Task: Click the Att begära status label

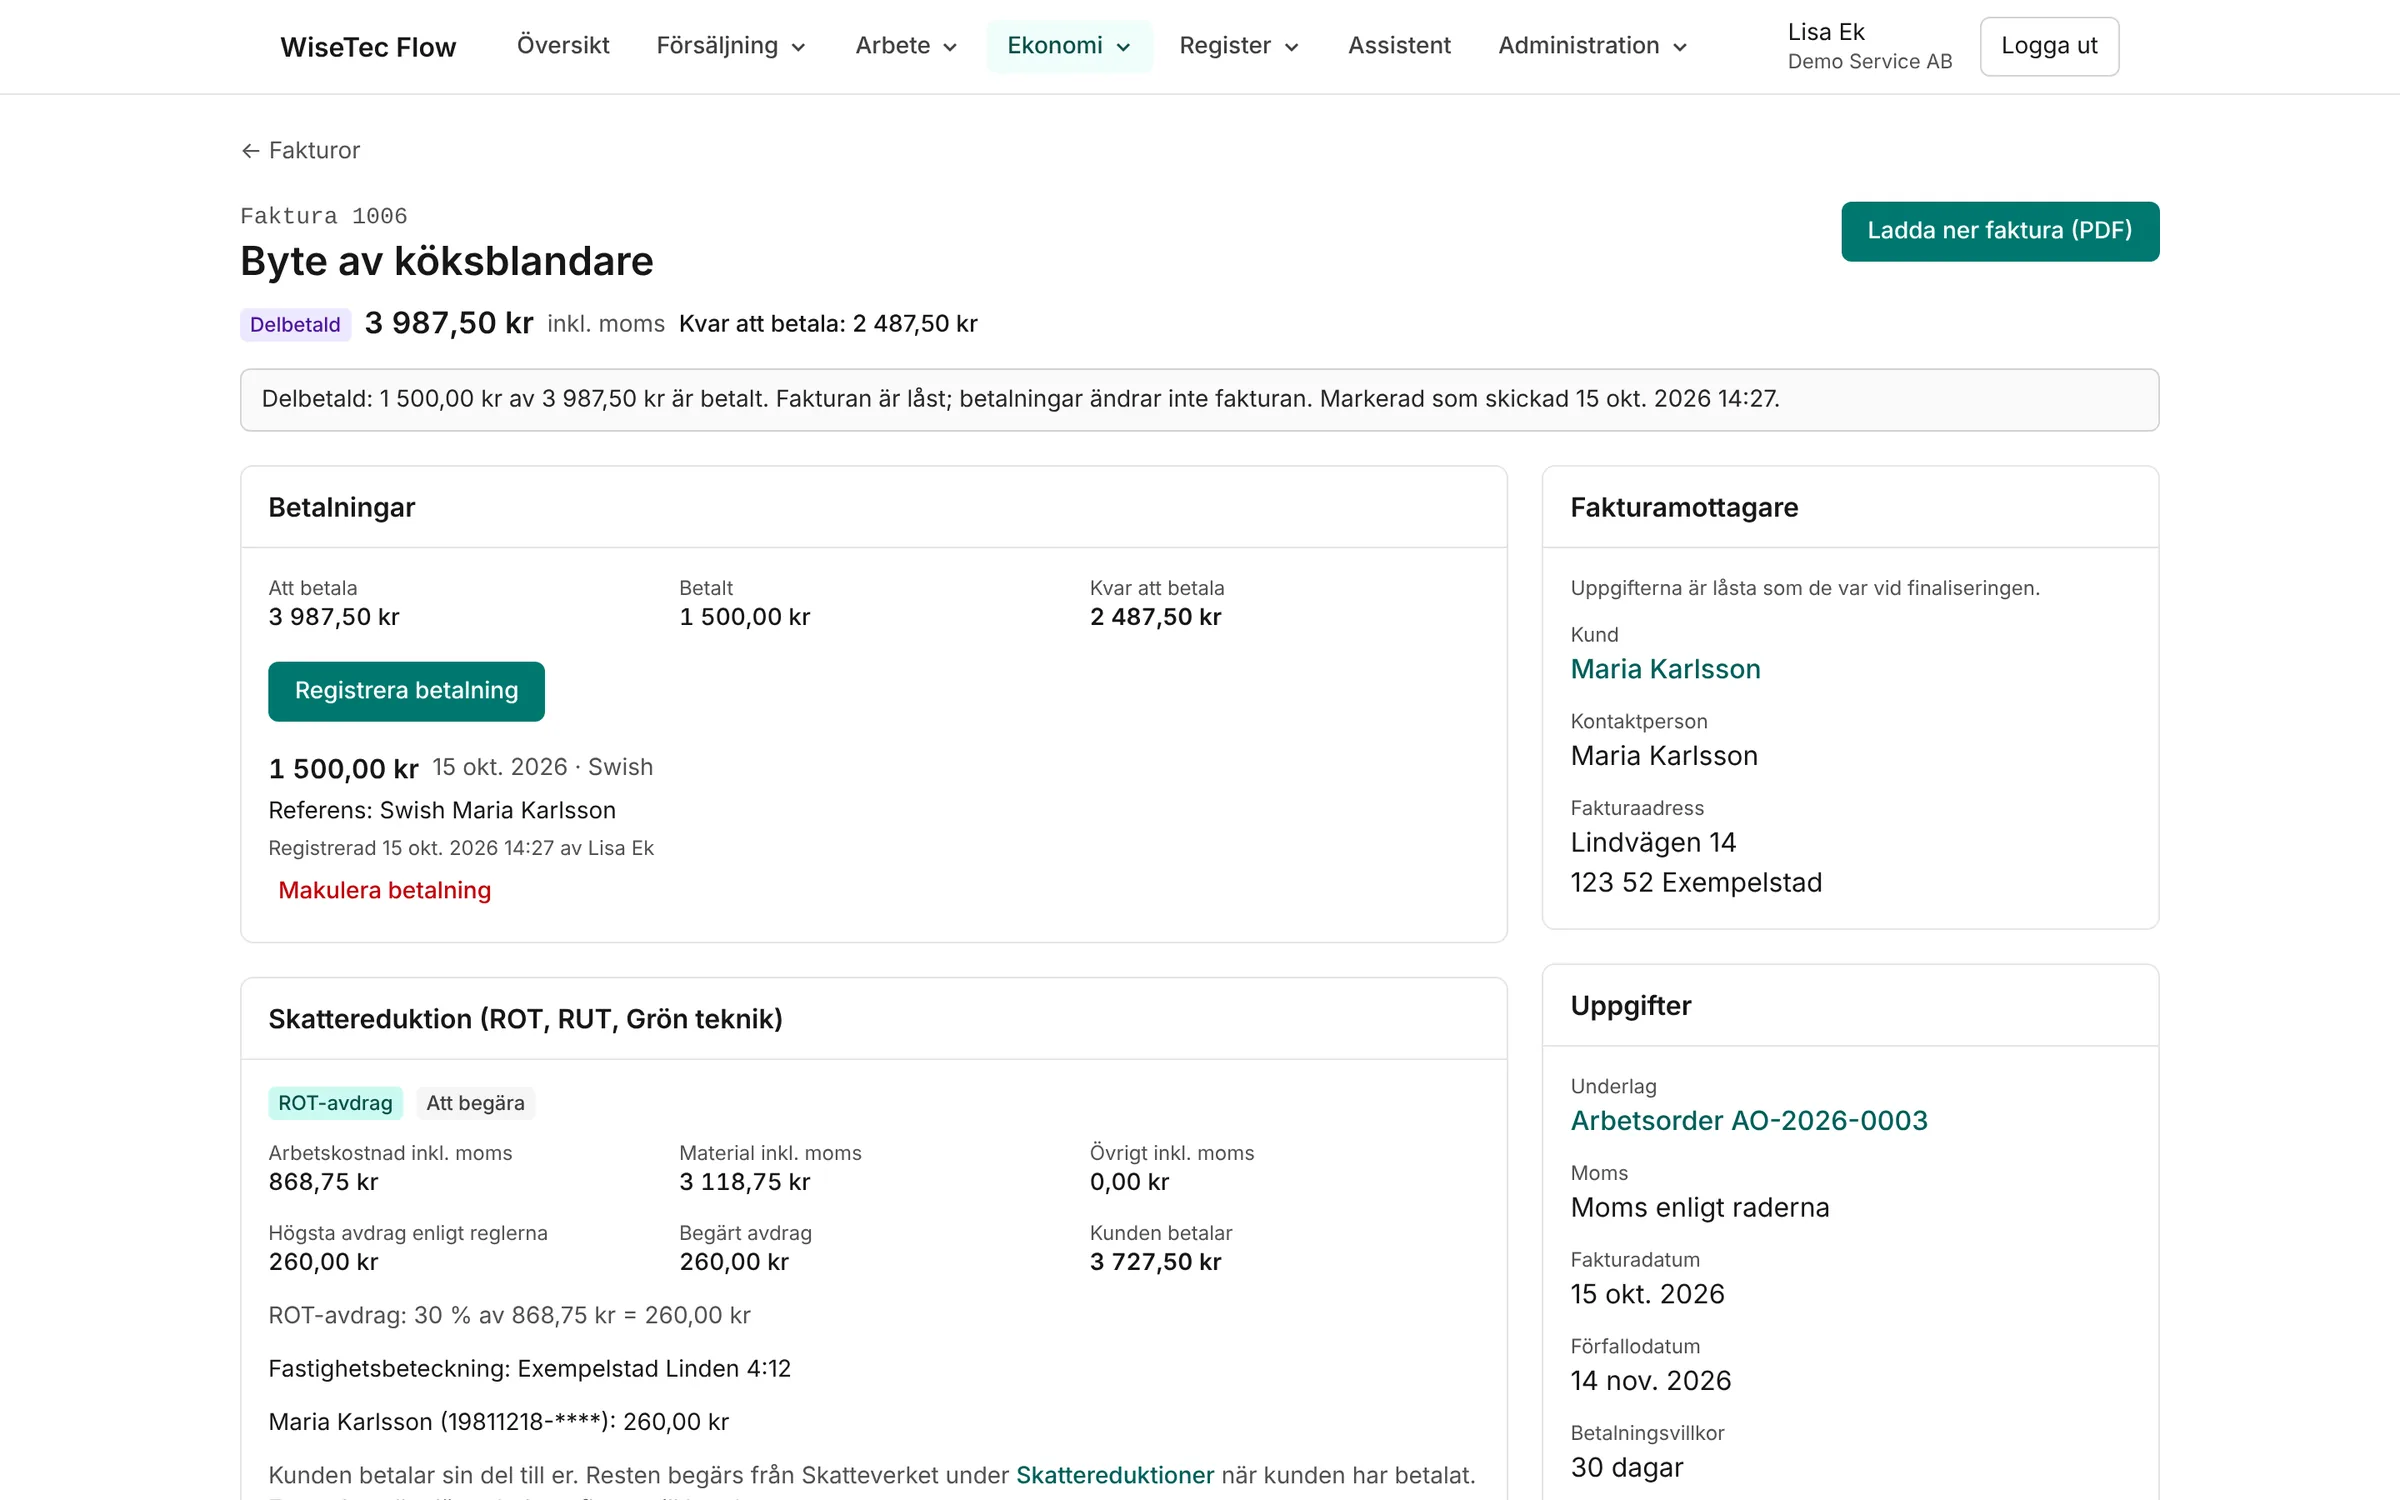Action: (x=475, y=1103)
